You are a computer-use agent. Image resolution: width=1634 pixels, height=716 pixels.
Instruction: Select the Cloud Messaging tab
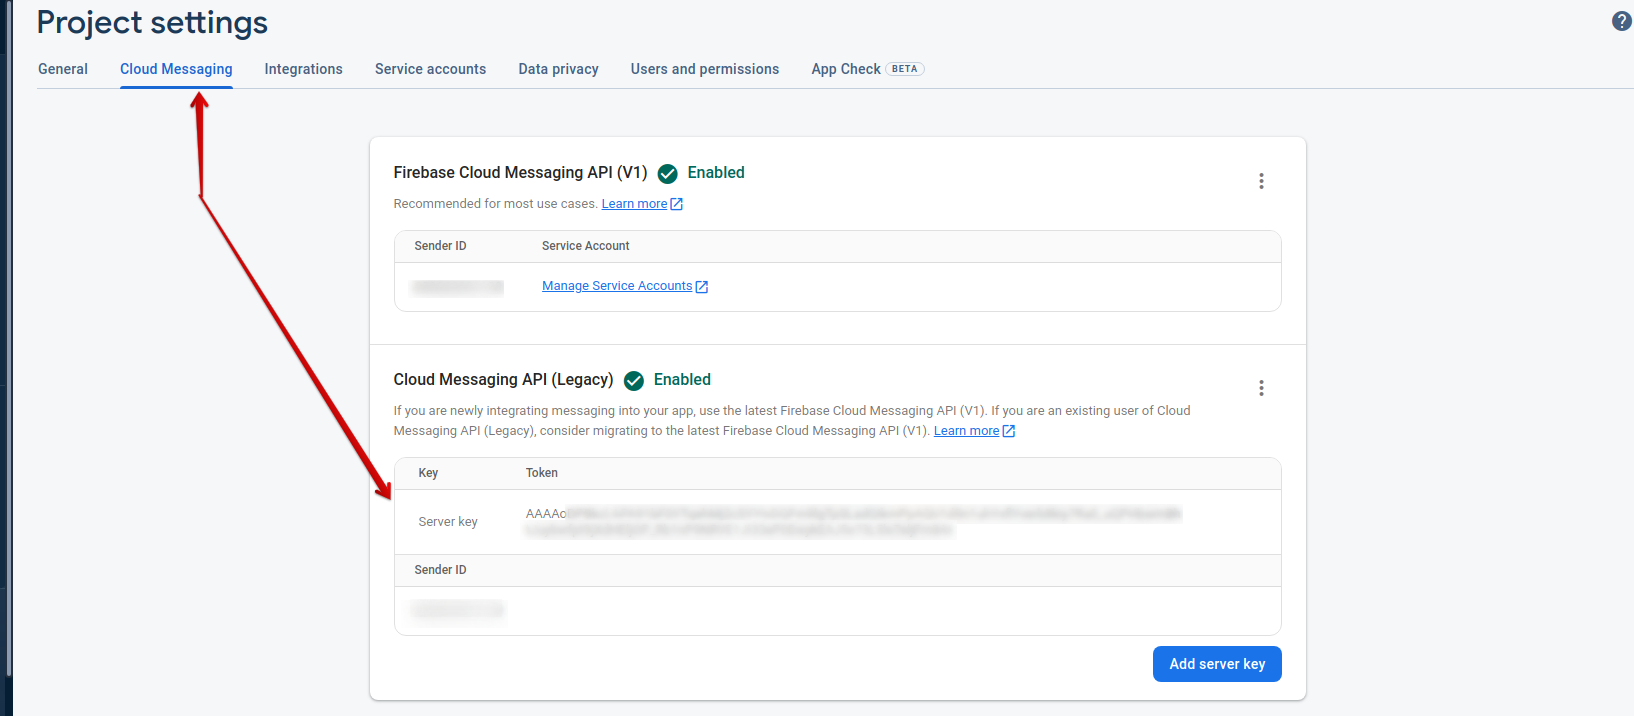[x=176, y=69]
